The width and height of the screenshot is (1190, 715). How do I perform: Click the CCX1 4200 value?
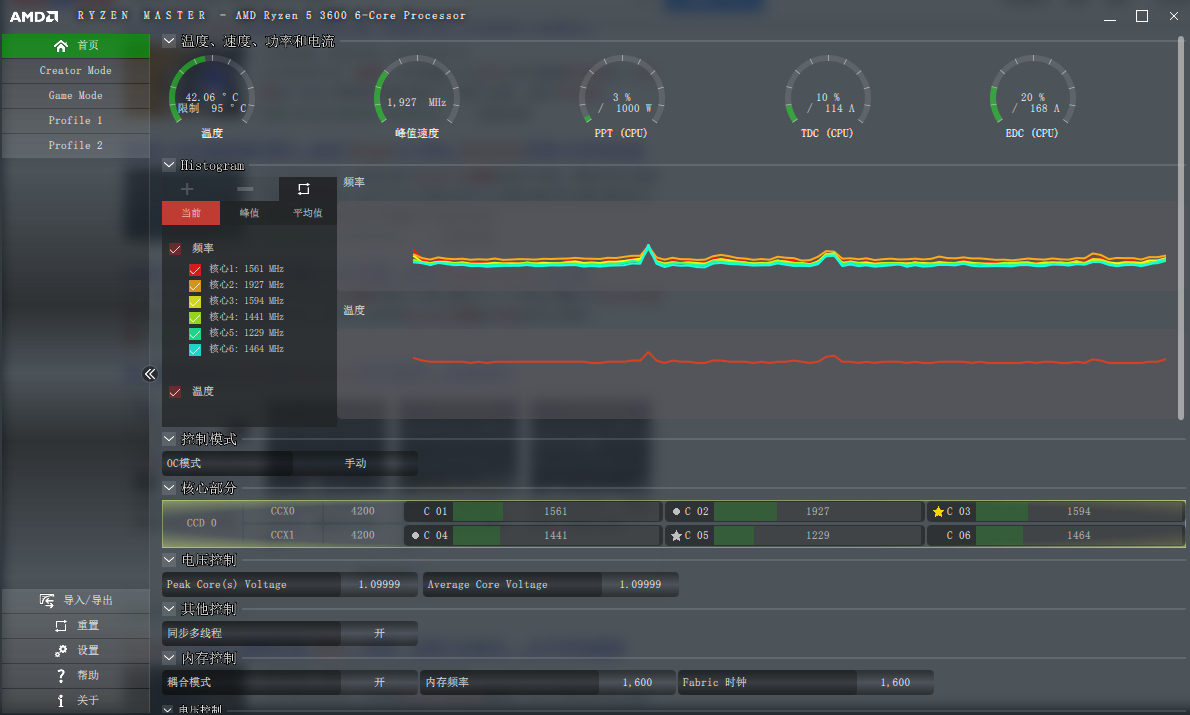(363, 535)
